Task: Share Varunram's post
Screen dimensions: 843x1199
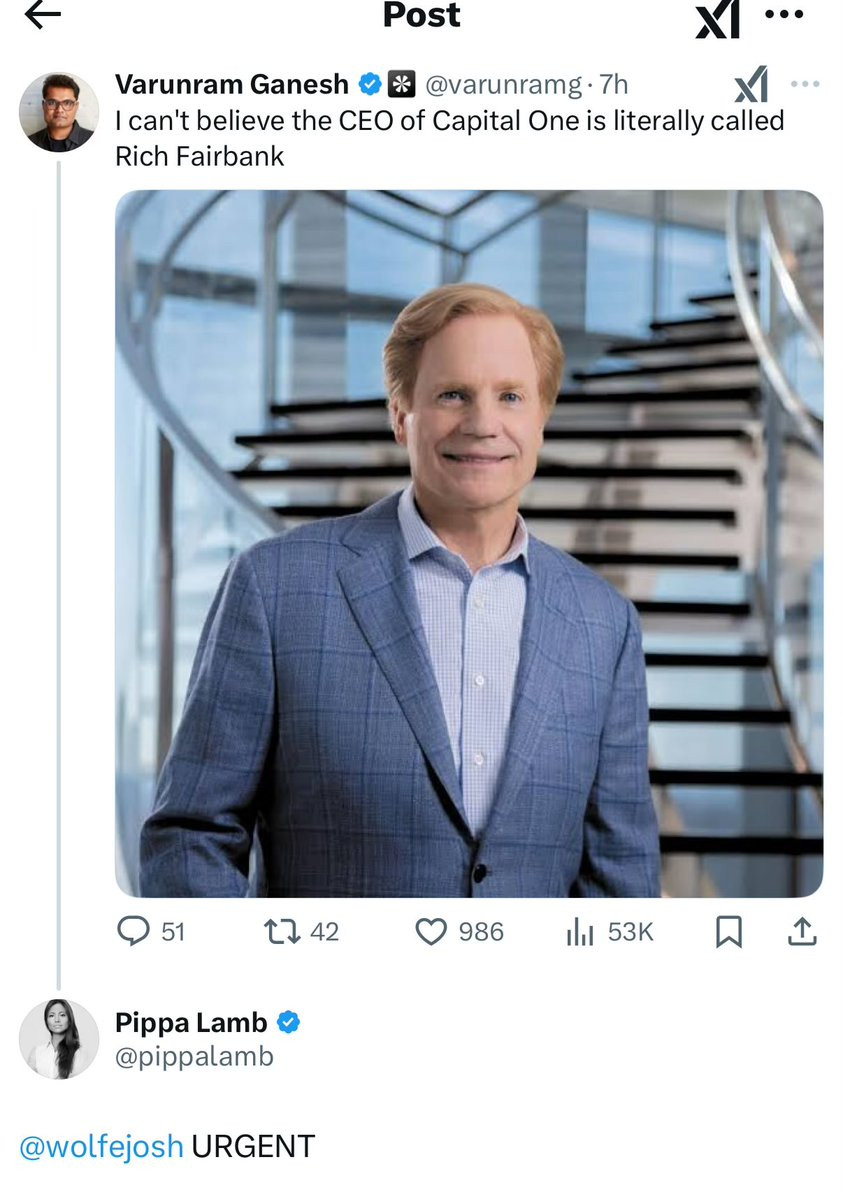Action: click(802, 932)
